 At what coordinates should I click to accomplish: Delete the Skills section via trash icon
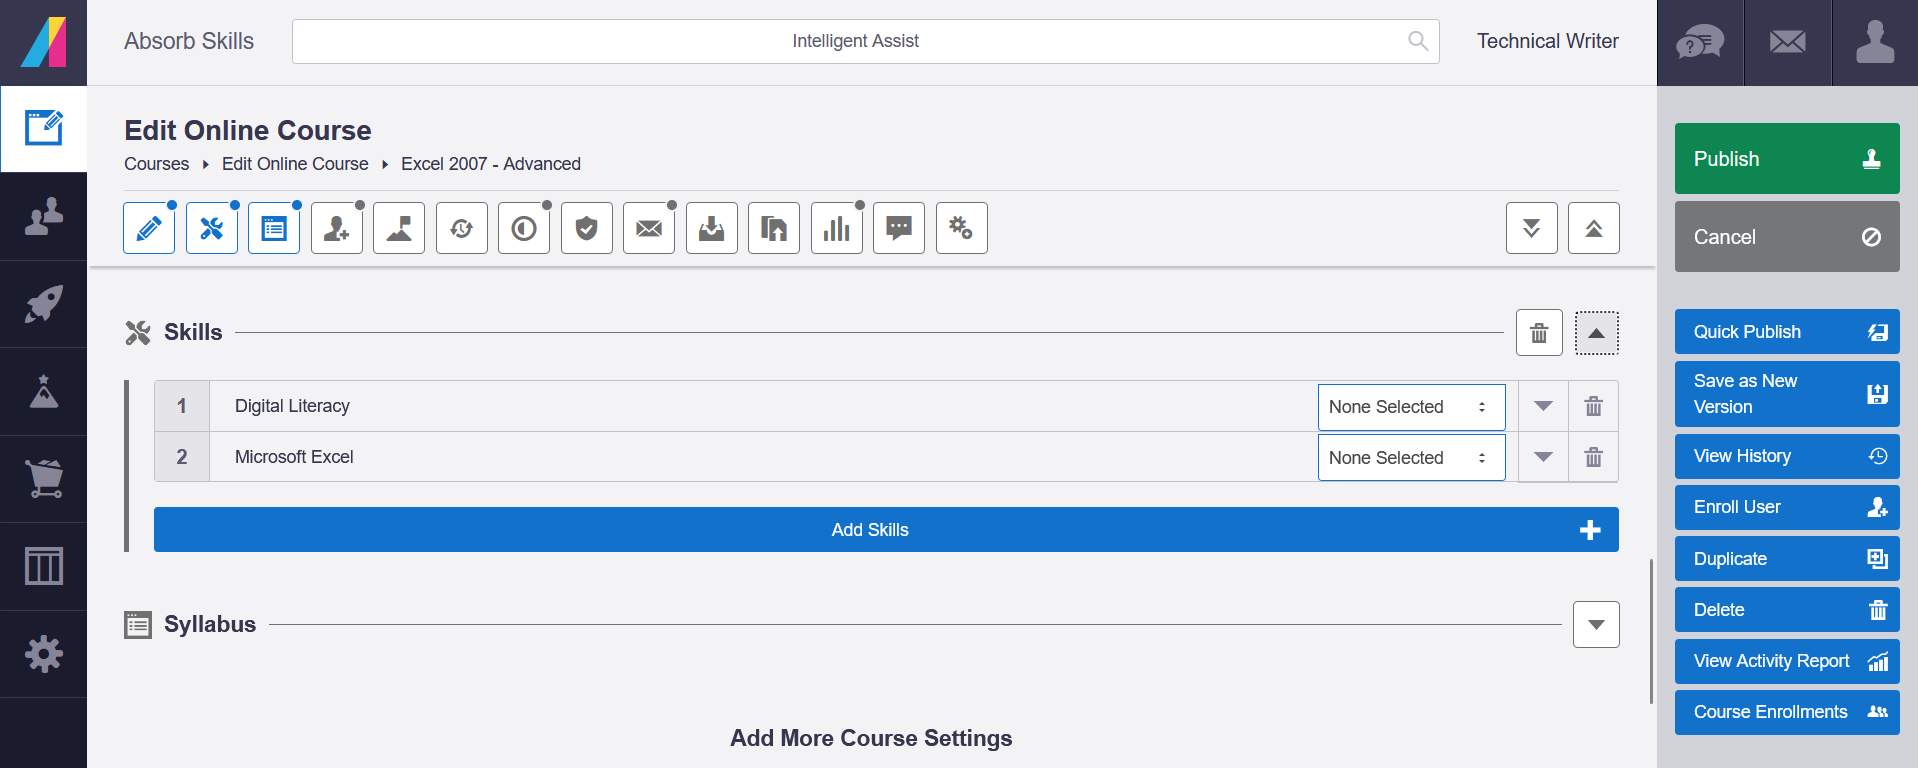click(x=1539, y=333)
